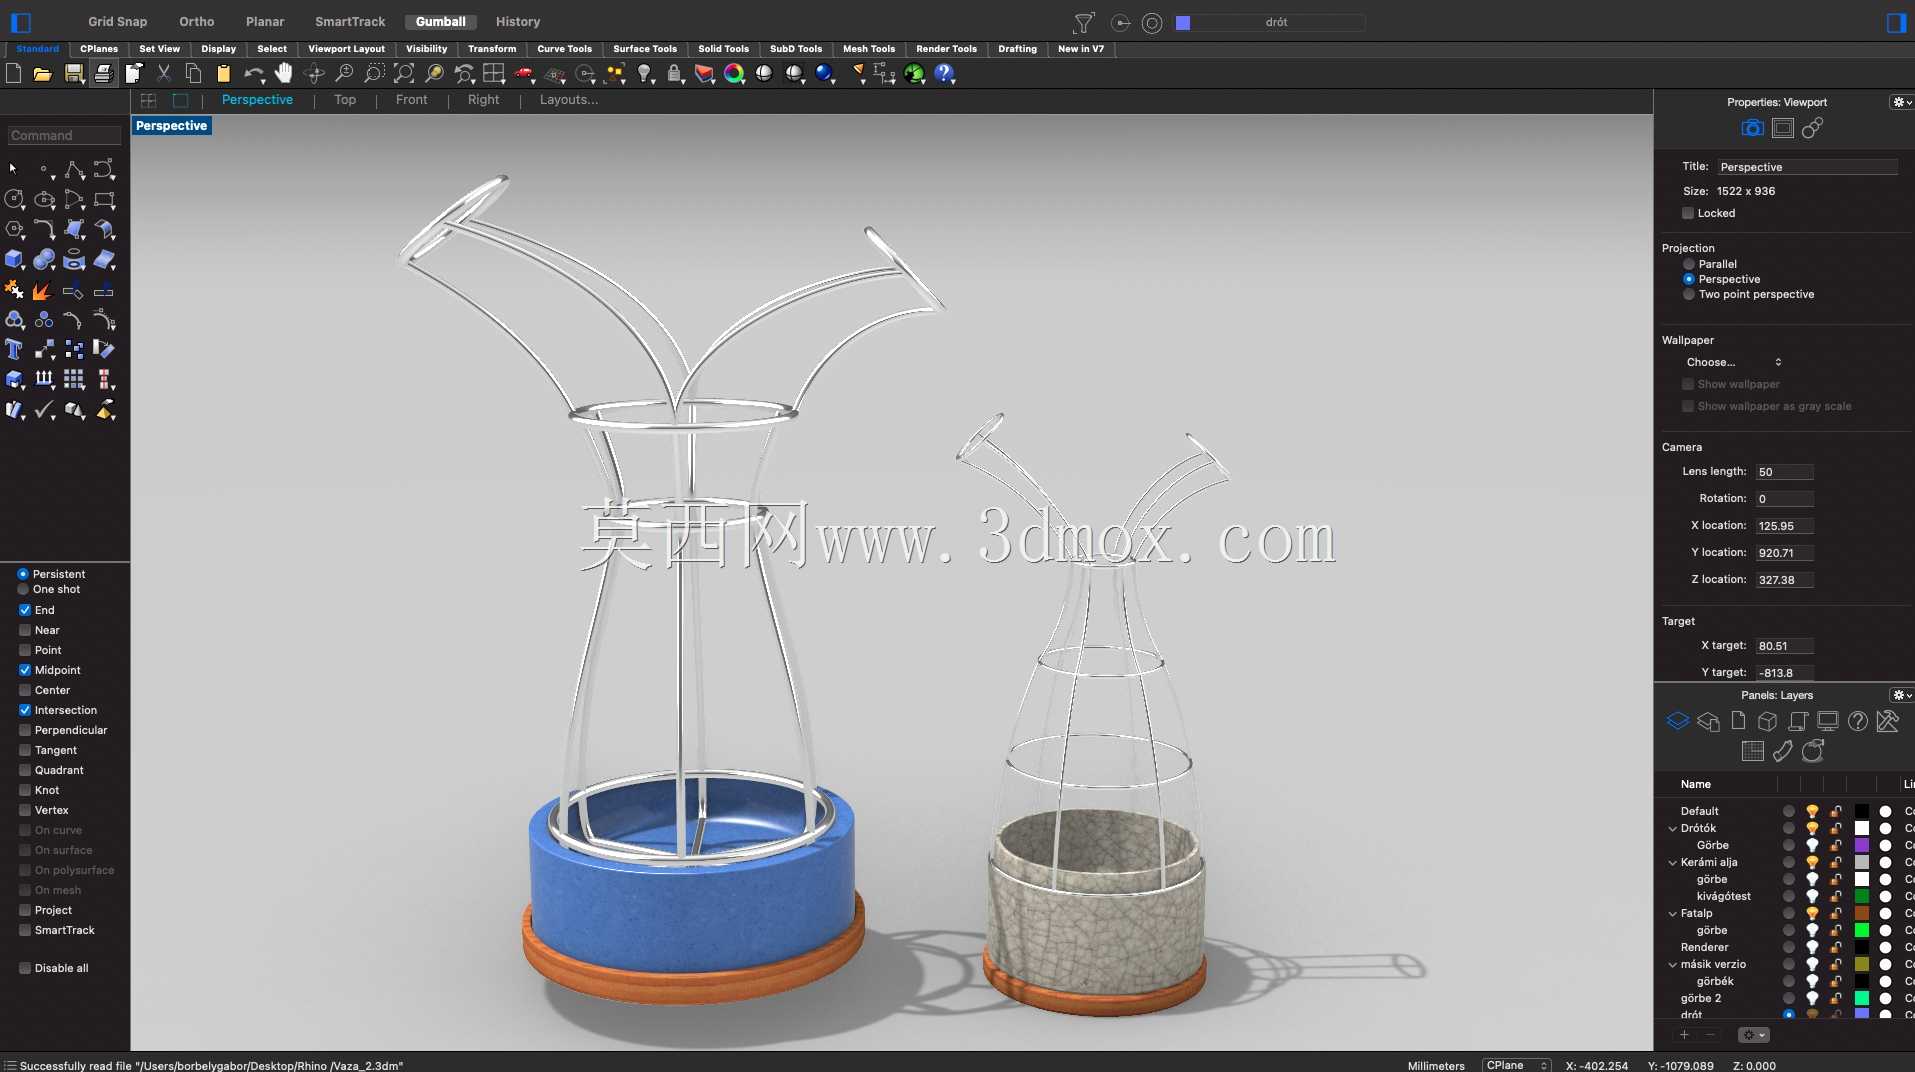
Task: Enable the Center object snap
Action: (x=25, y=690)
